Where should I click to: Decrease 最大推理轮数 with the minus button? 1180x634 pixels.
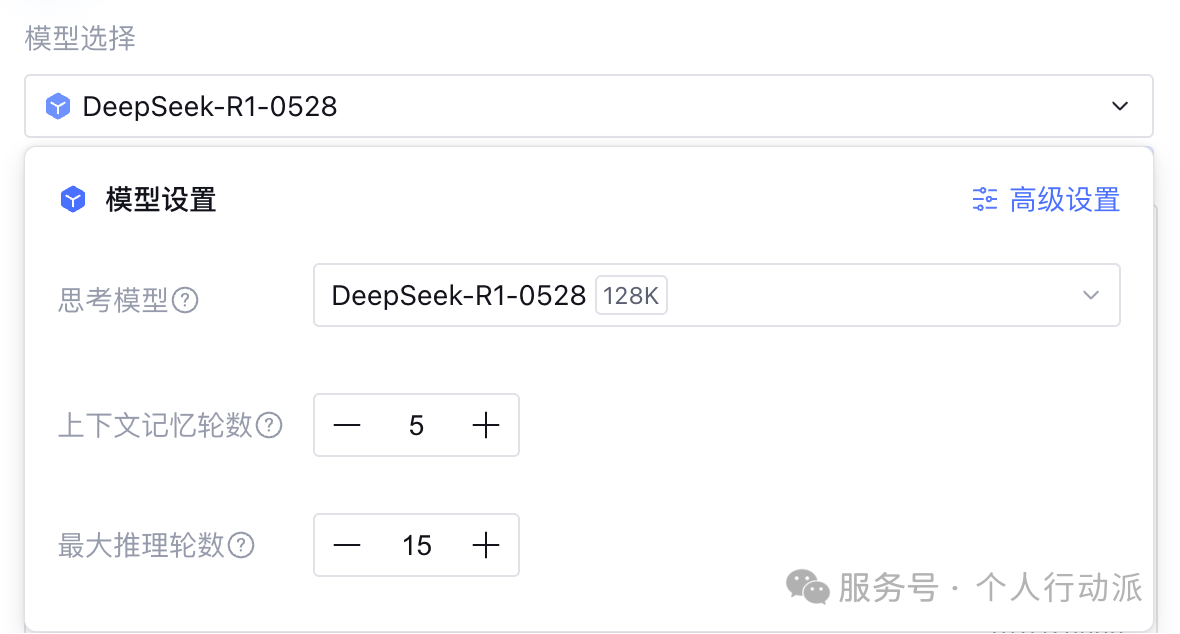click(x=347, y=546)
